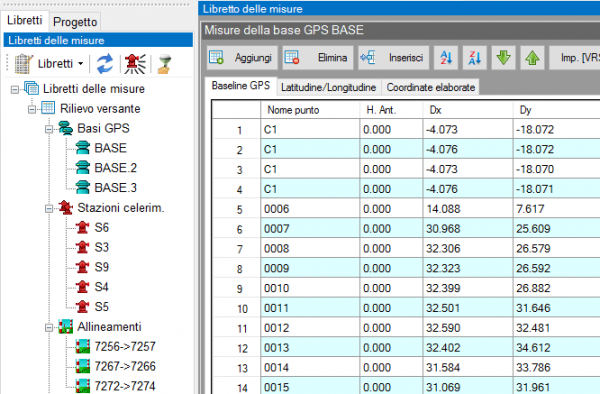Click the H. Ant. column header
The height and width of the screenshot is (394, 600).
pyautogui.click(x=391, y=110)
